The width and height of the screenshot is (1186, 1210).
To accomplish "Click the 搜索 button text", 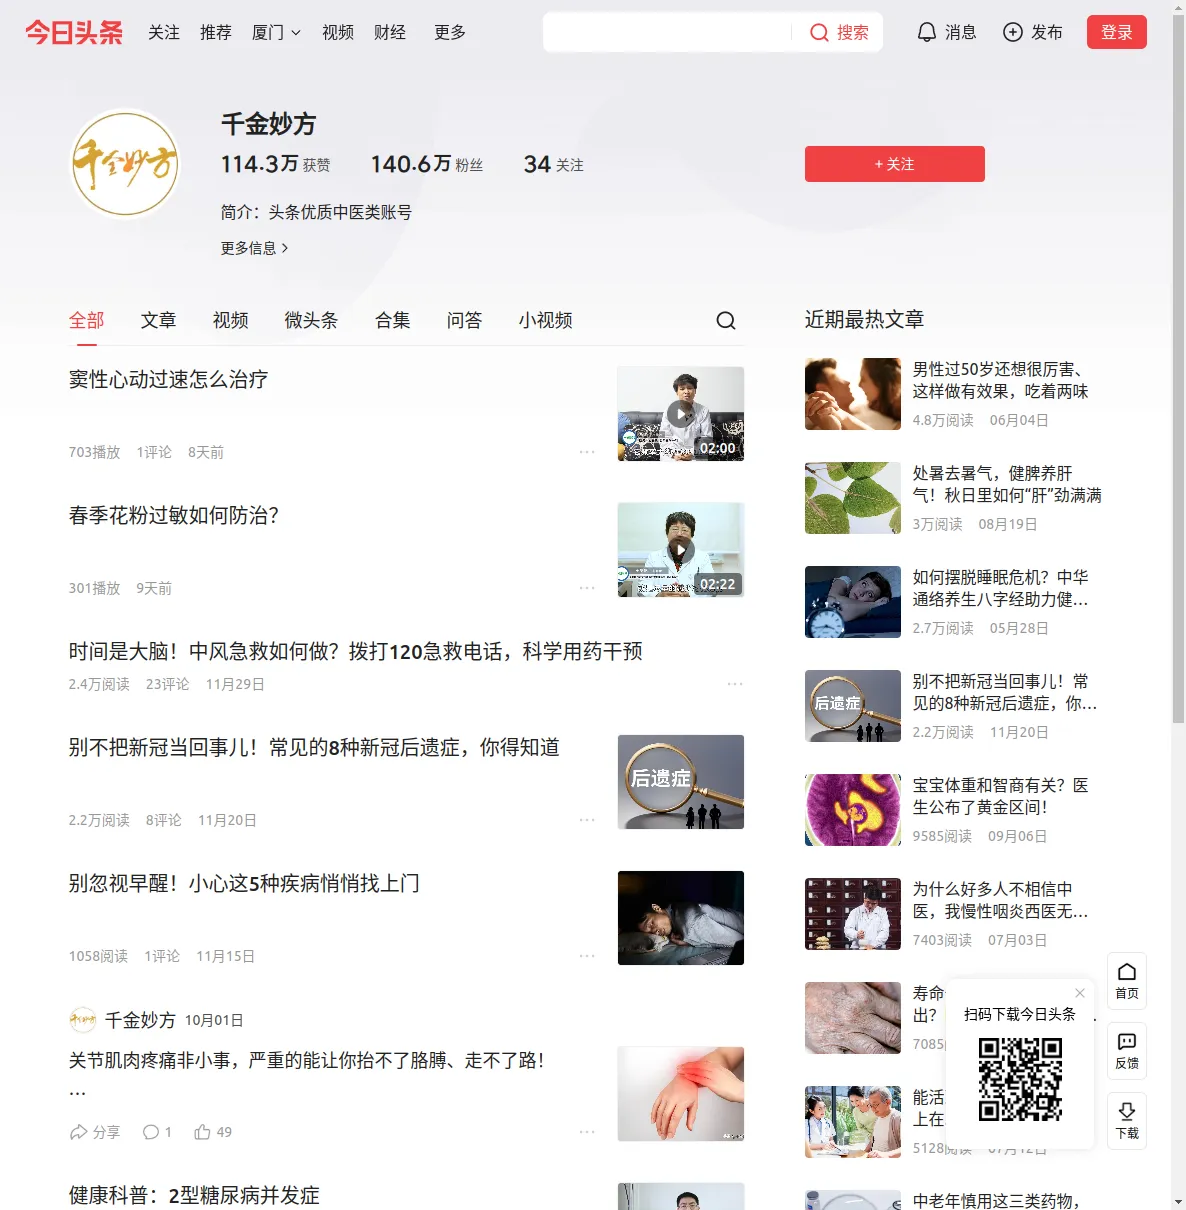I will pos(853,33).
